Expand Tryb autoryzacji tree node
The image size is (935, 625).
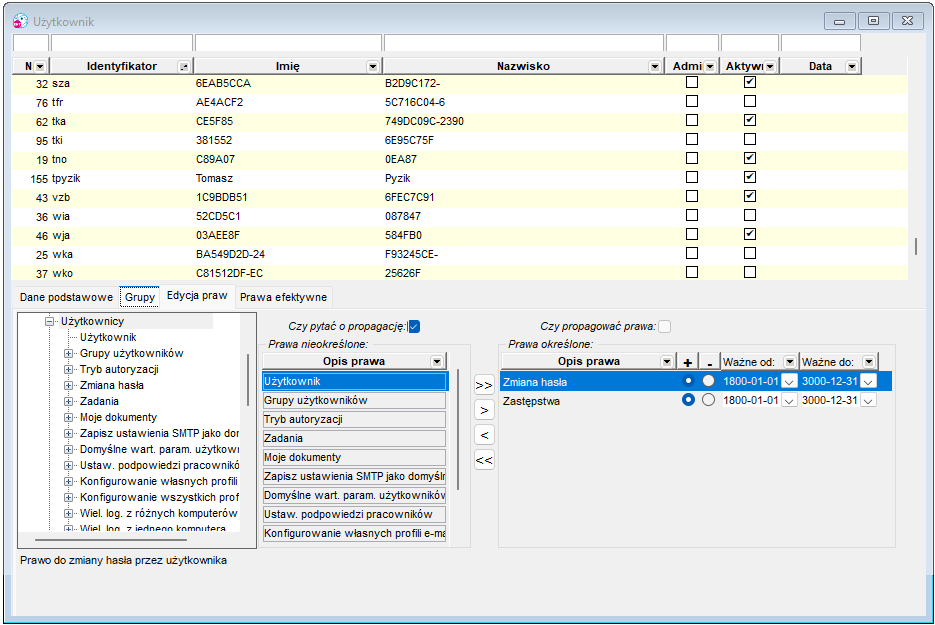tap(69, 370)
